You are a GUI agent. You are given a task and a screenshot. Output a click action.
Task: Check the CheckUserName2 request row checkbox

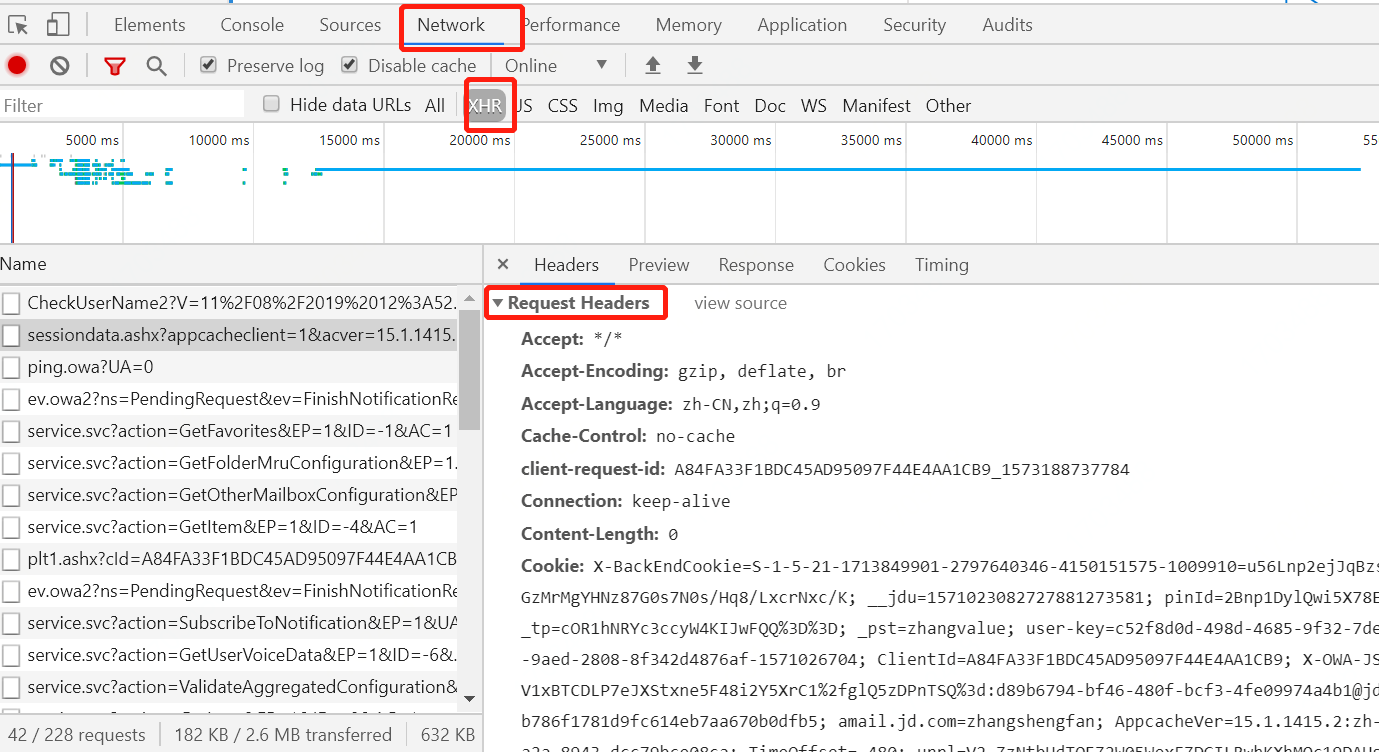pyautogui.click(x=11, y=303)
